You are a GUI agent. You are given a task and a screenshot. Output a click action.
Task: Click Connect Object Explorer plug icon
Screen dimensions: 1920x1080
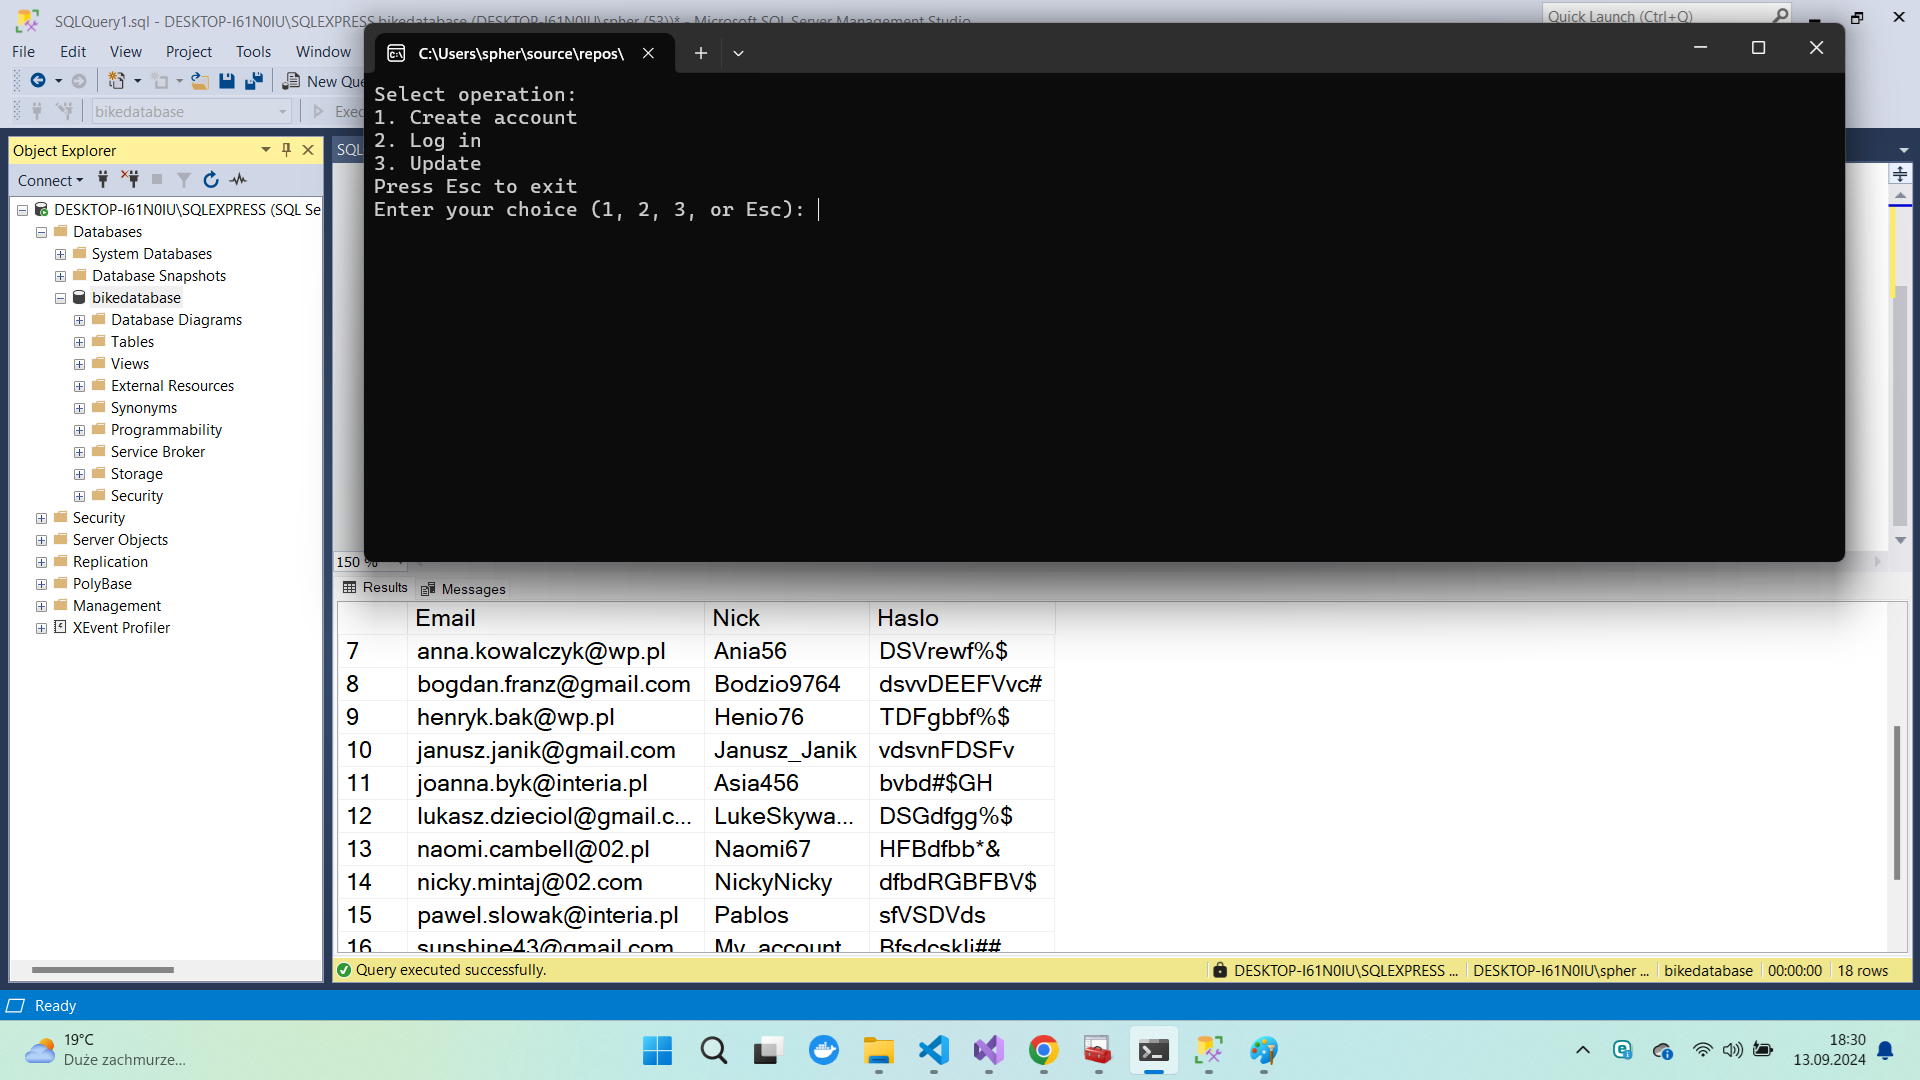tap(103, 180)
